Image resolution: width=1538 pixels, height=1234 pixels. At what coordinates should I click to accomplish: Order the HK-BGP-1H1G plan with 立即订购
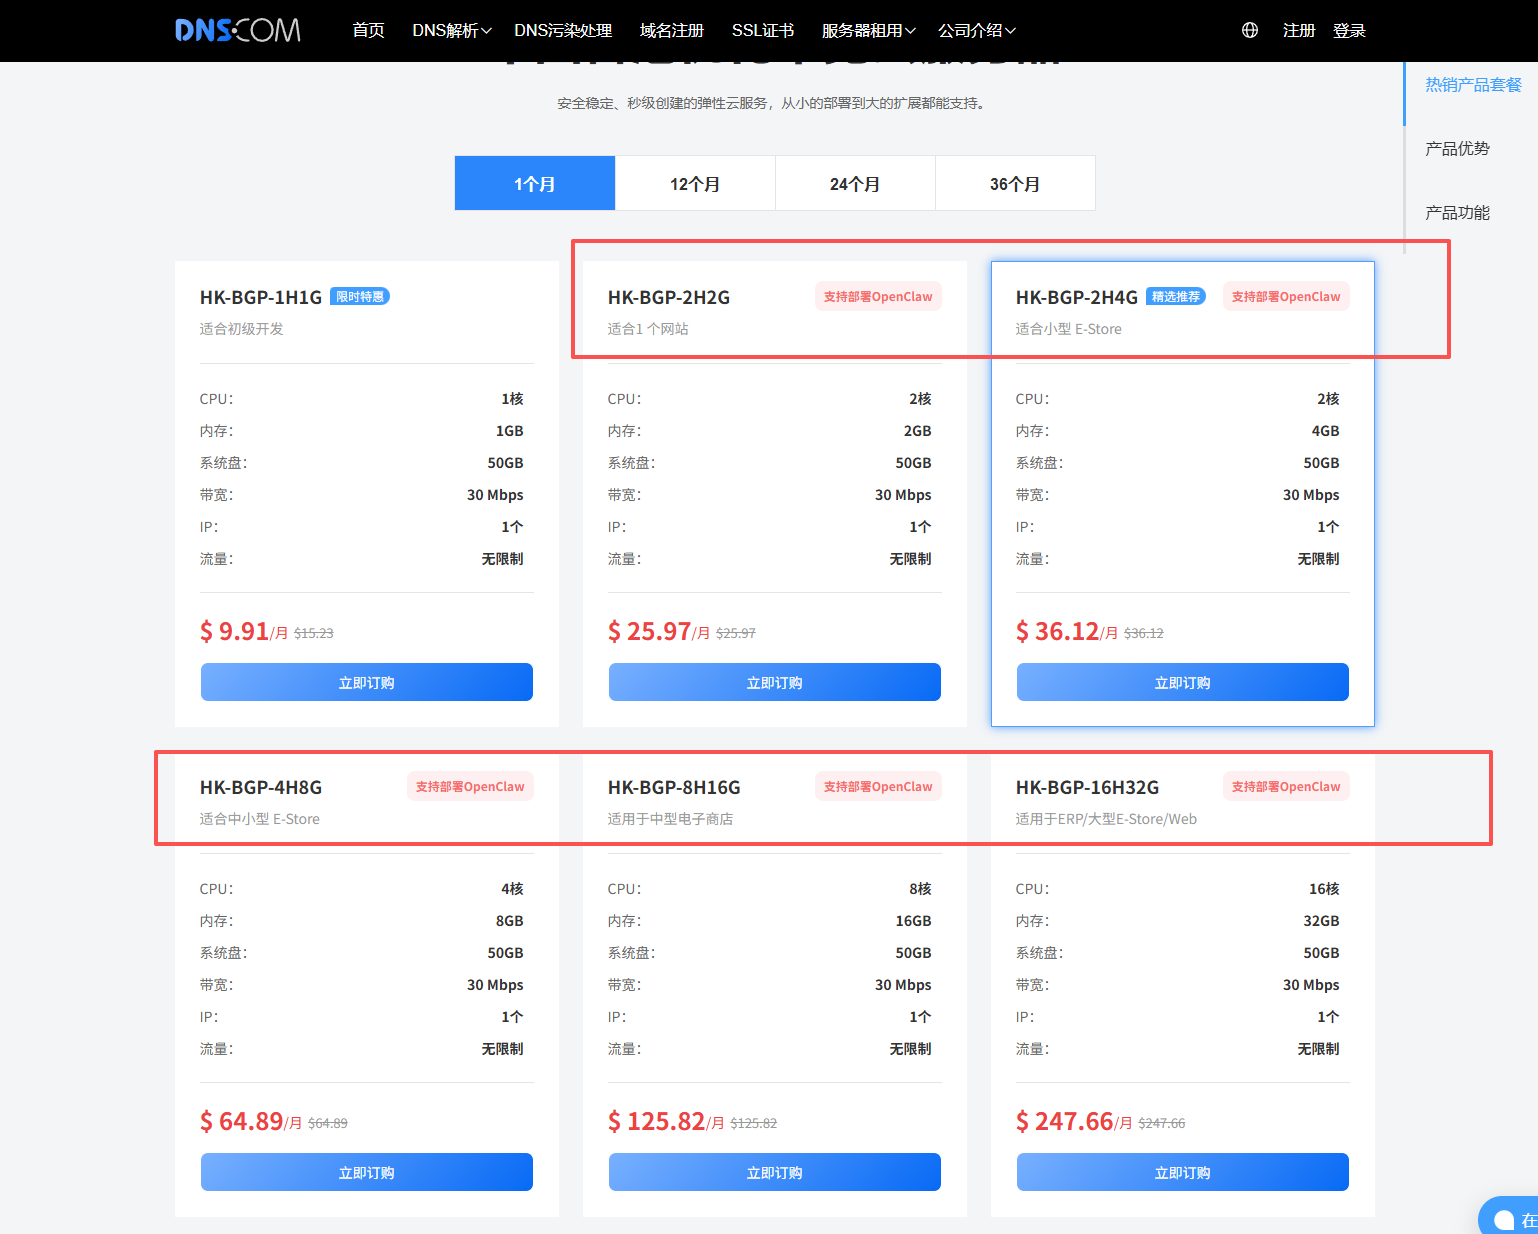coord(366,682)
